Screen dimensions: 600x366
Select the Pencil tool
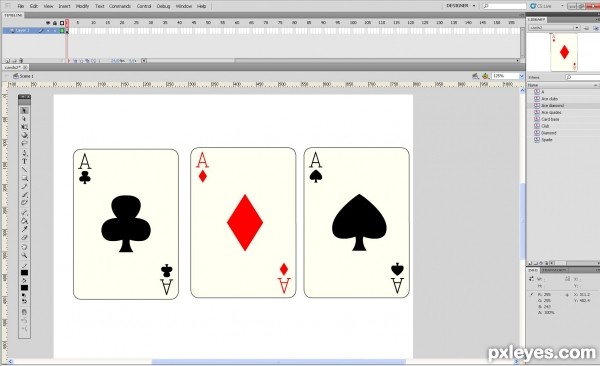tap(24, 186)
